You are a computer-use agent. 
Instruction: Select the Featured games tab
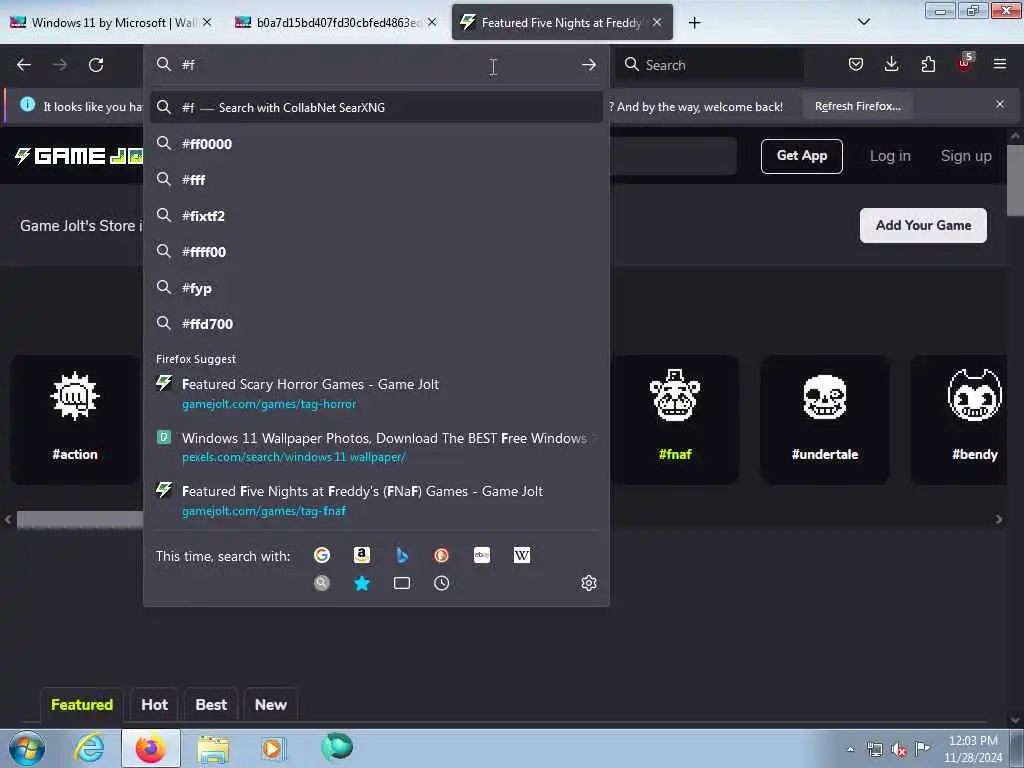pos(82,705)
